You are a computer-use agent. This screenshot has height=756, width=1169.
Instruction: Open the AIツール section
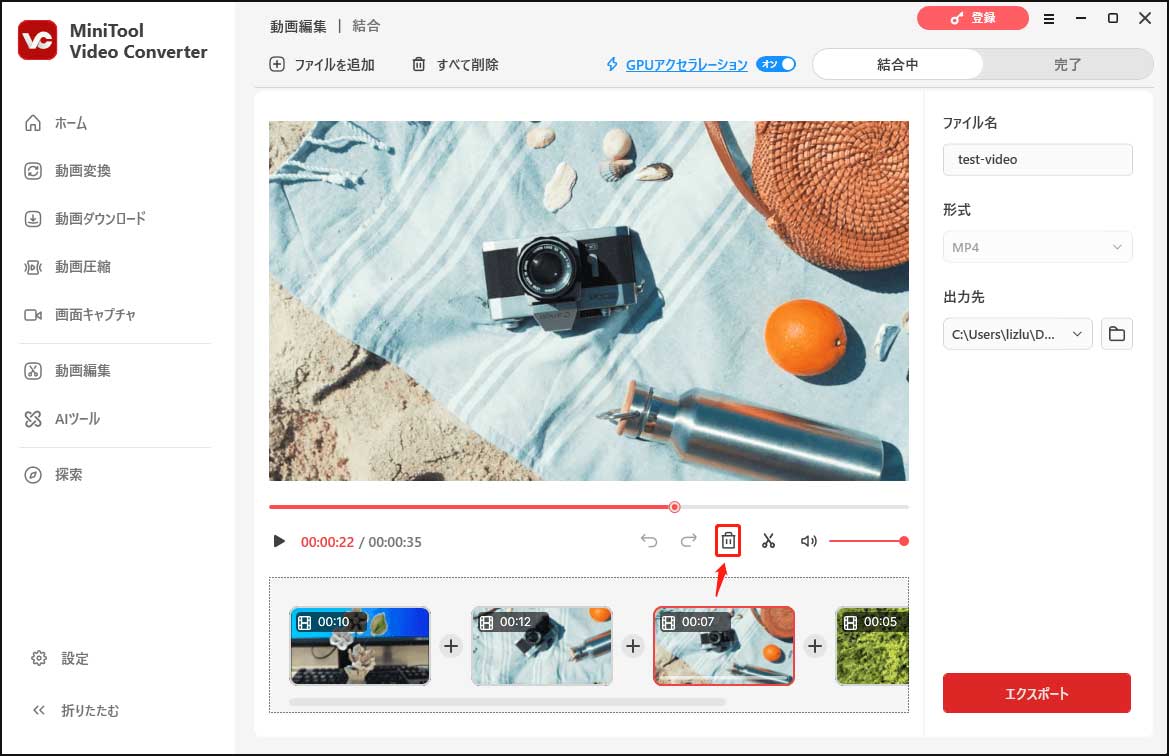(x=63, y=419)
